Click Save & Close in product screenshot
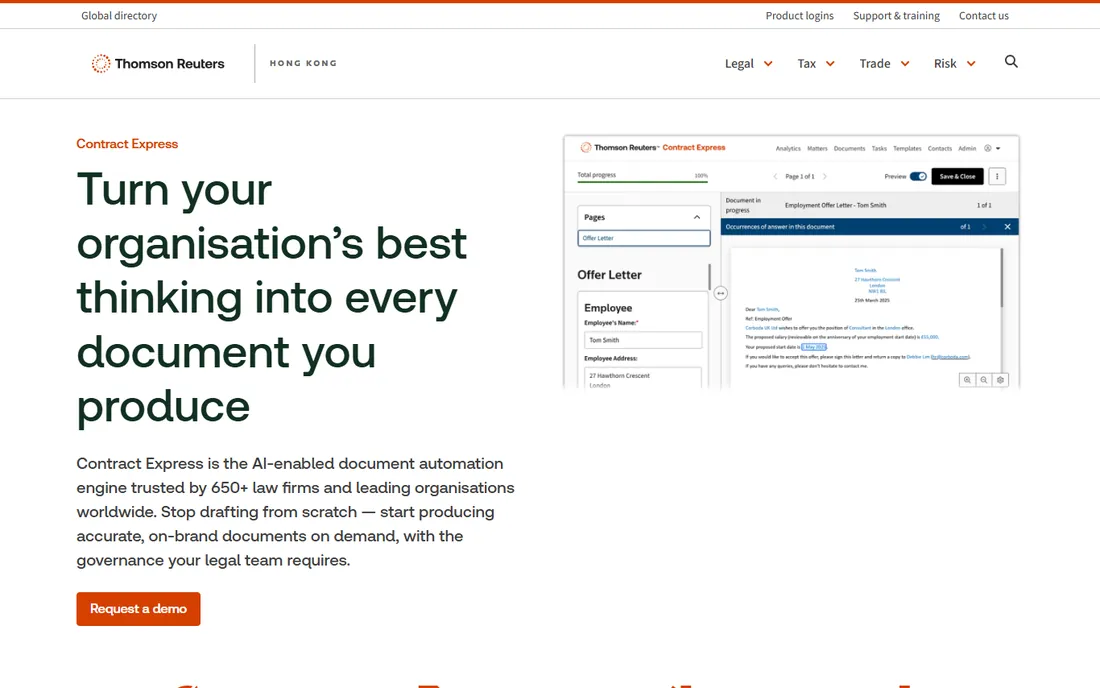 (x=958, y=176)
